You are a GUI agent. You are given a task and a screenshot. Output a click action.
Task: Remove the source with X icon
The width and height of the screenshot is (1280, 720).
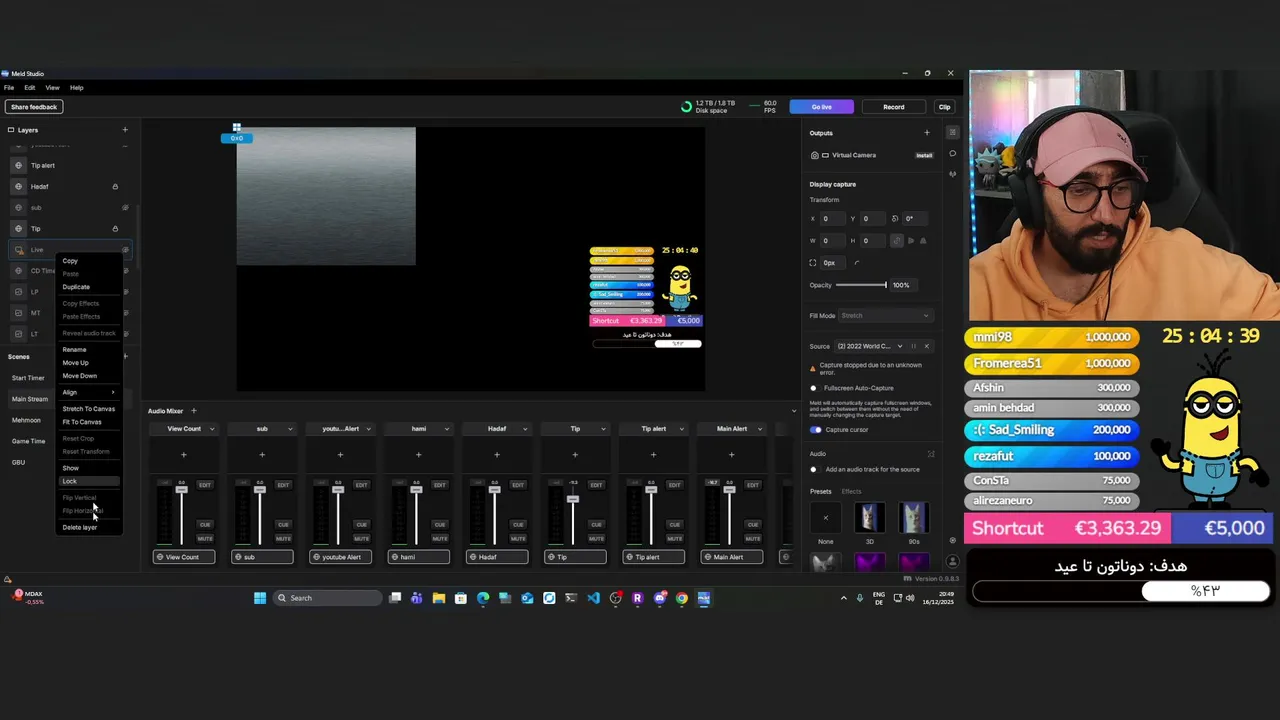tap(926, 346)
